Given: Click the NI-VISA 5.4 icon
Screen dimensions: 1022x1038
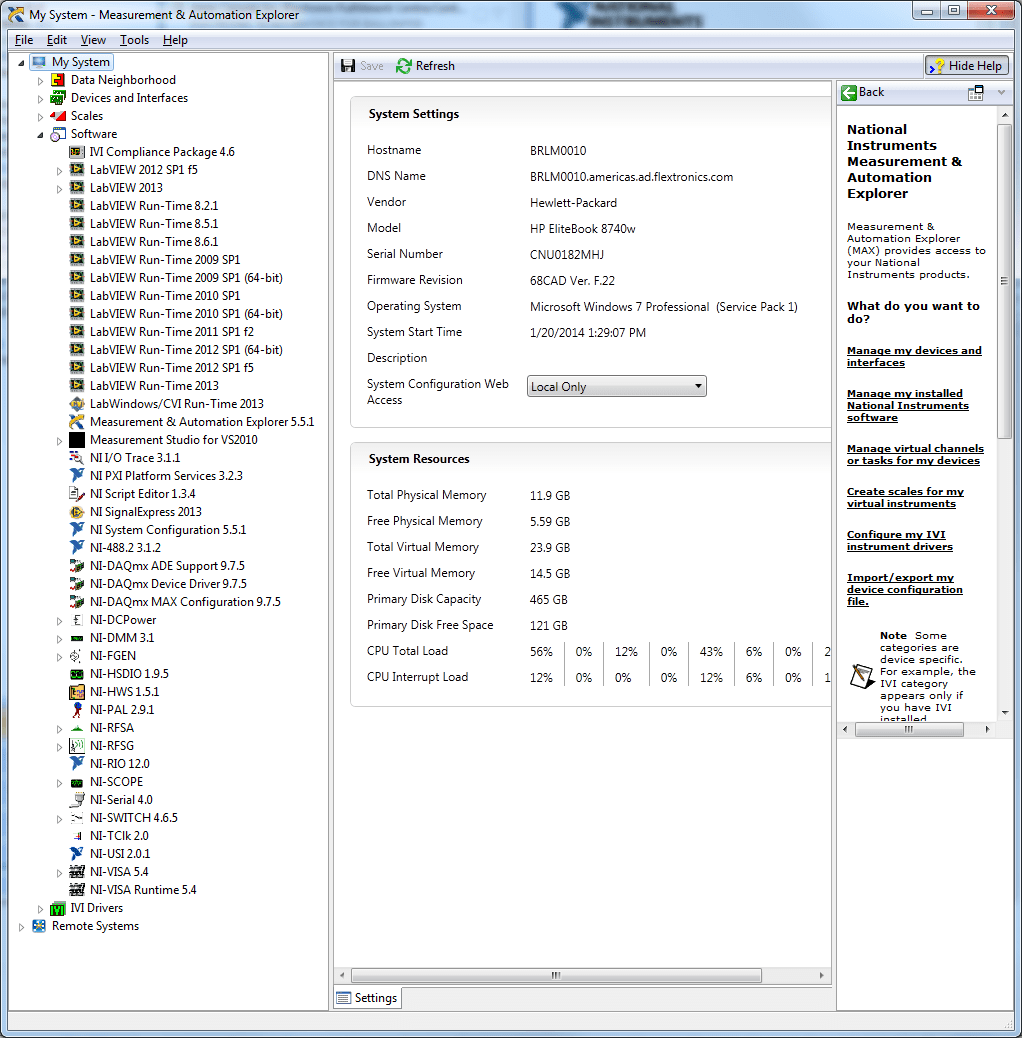Looking at the screenshot, I should (x=77, y=871).
